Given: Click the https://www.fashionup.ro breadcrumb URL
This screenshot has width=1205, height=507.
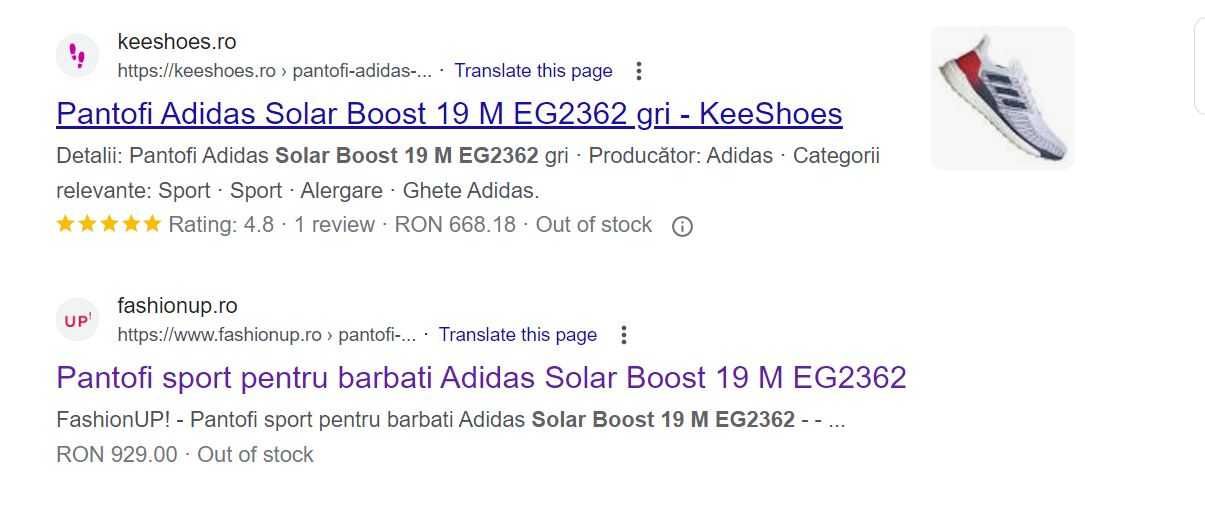Looking at the screenshot, I should click(267, 335).
